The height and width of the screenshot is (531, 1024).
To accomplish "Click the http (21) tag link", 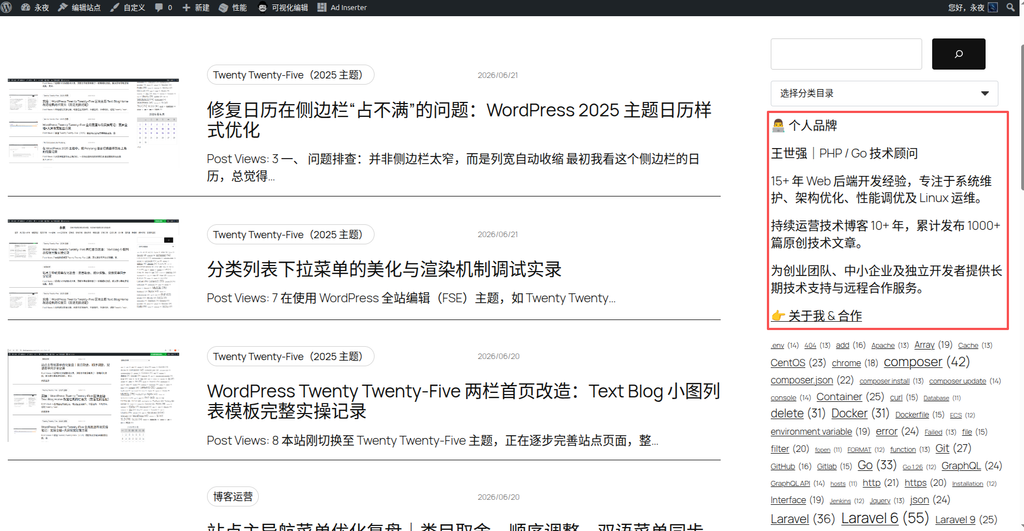I will 871,483.
